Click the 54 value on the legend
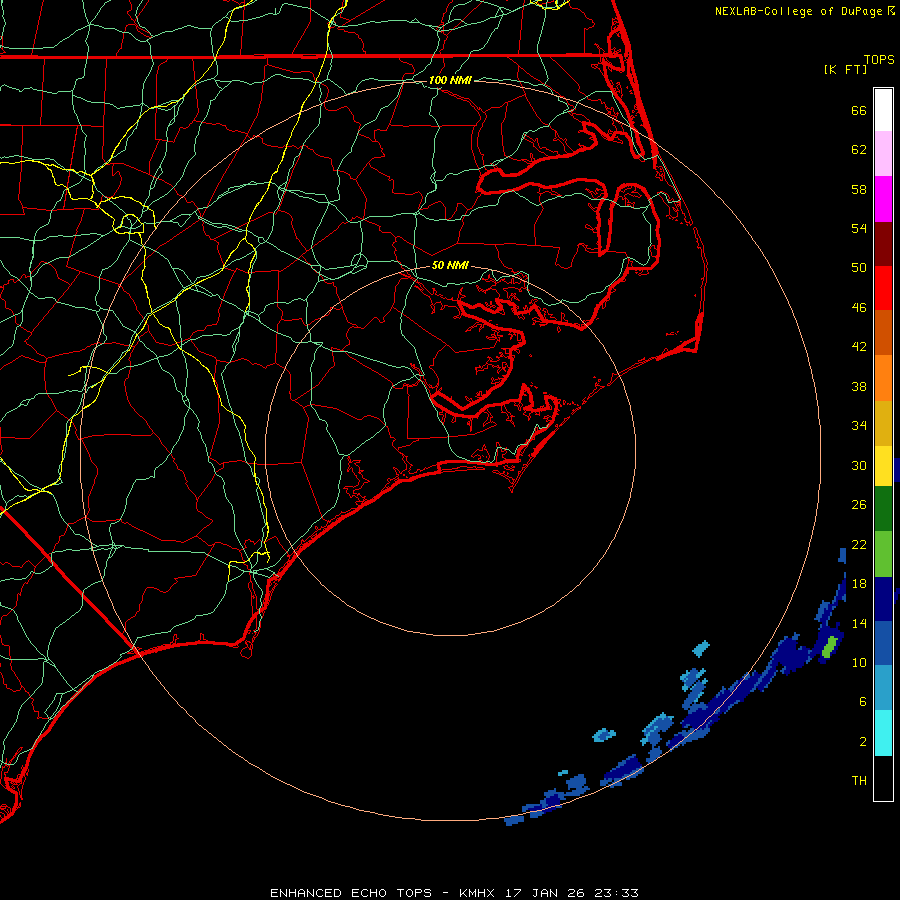The width and height of the screenshot is (900, 900). point(859,228)
